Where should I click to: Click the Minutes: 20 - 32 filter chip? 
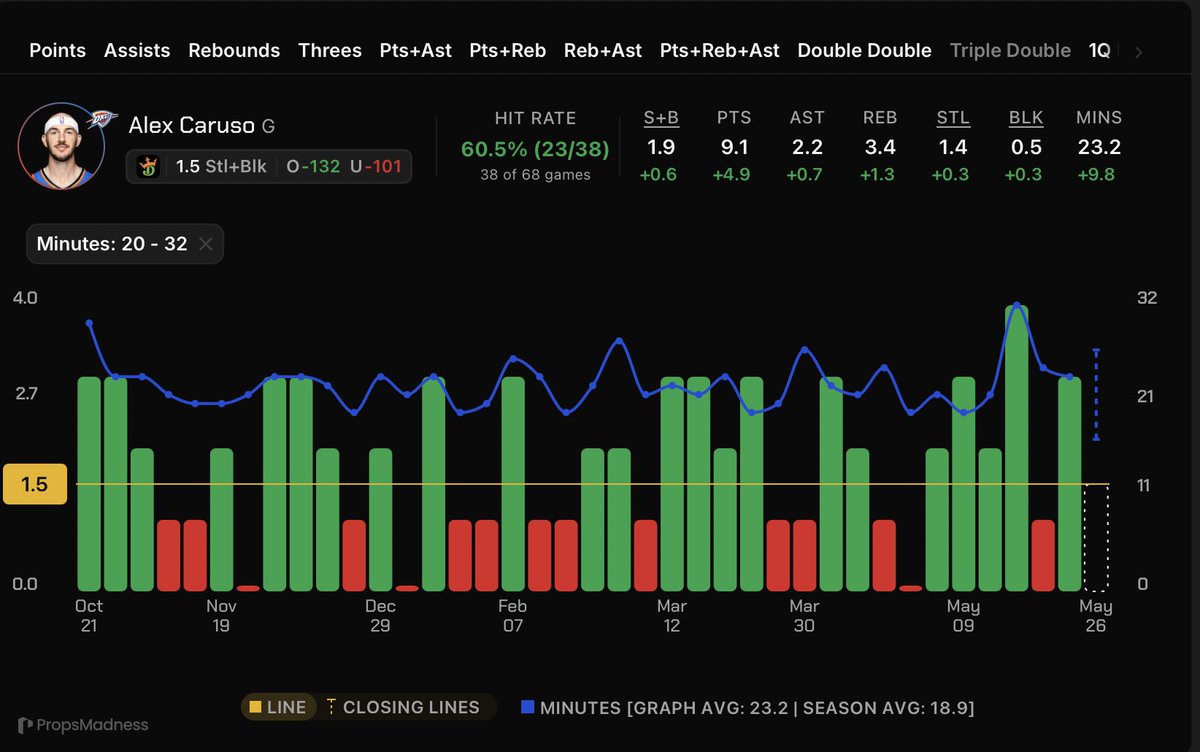pos(125,244)
